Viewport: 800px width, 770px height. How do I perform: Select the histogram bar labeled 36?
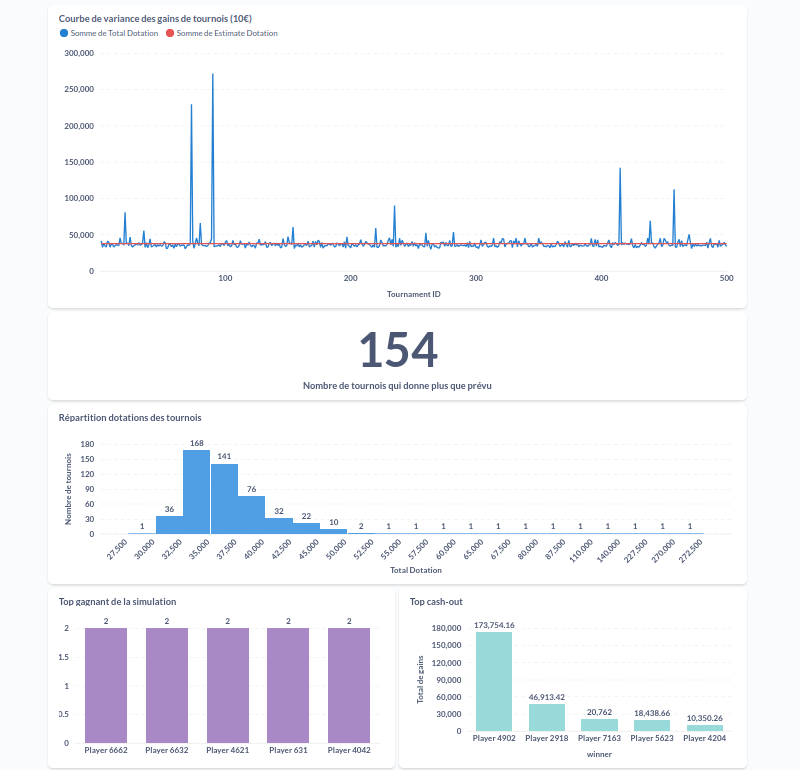(x=169, y=525)
